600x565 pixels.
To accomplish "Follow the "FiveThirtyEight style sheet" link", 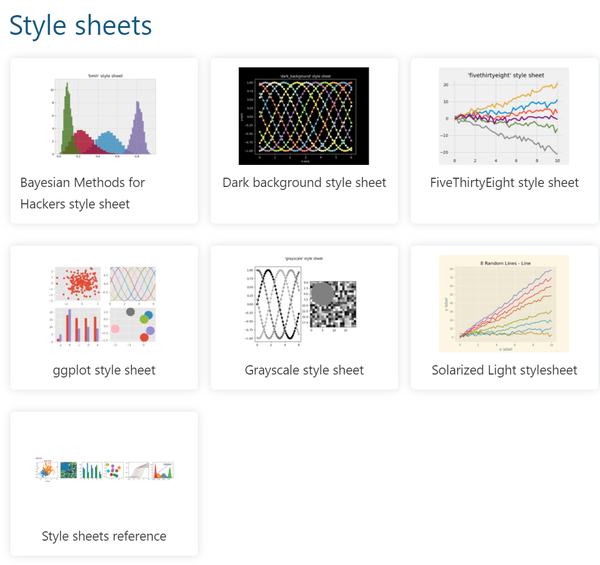I will [504, 183].
